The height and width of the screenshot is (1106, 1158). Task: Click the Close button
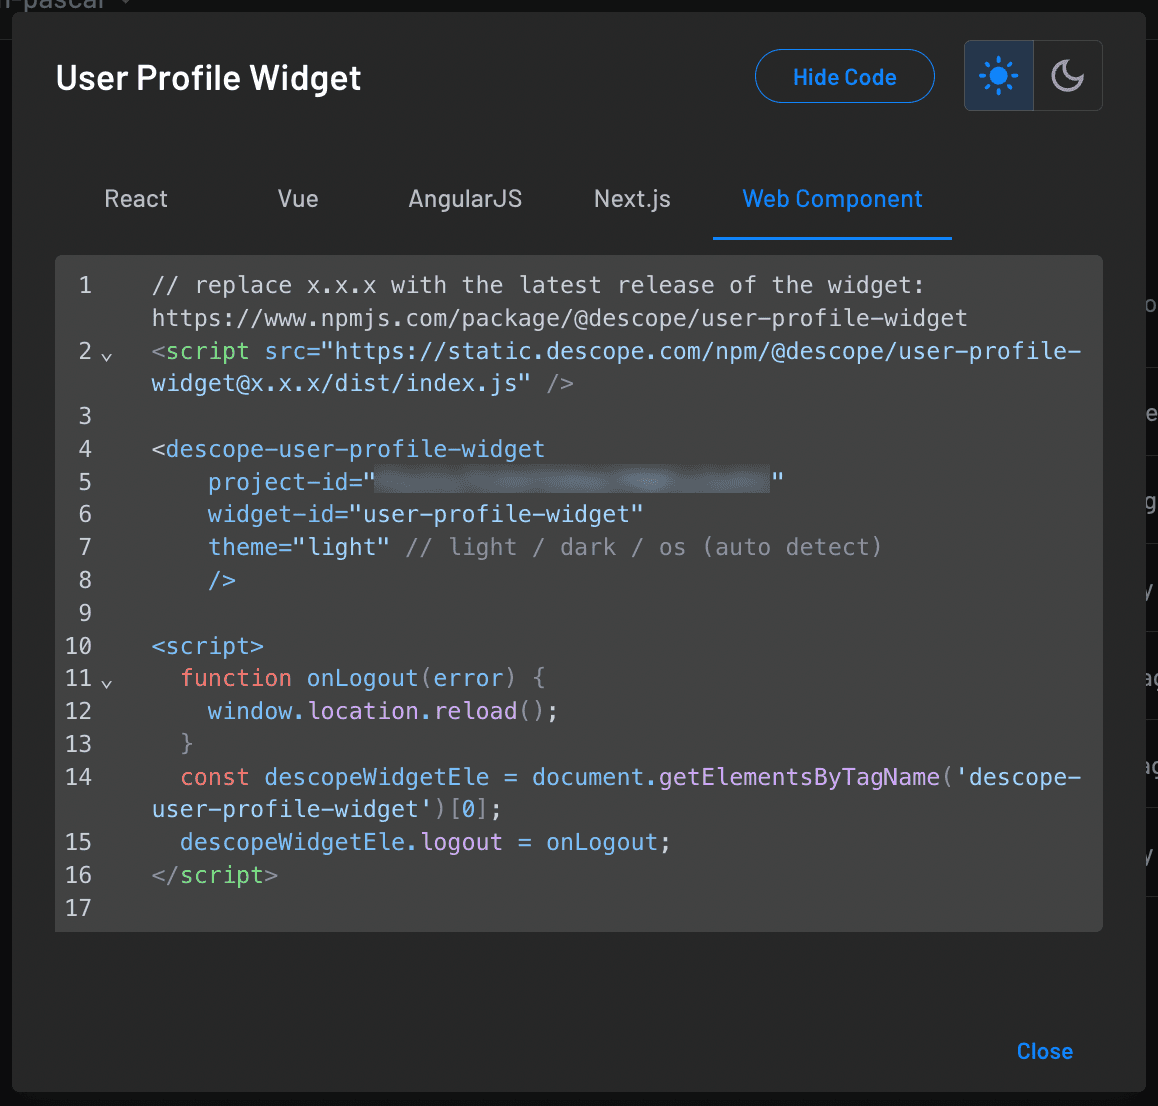tap(1044, 1051)
